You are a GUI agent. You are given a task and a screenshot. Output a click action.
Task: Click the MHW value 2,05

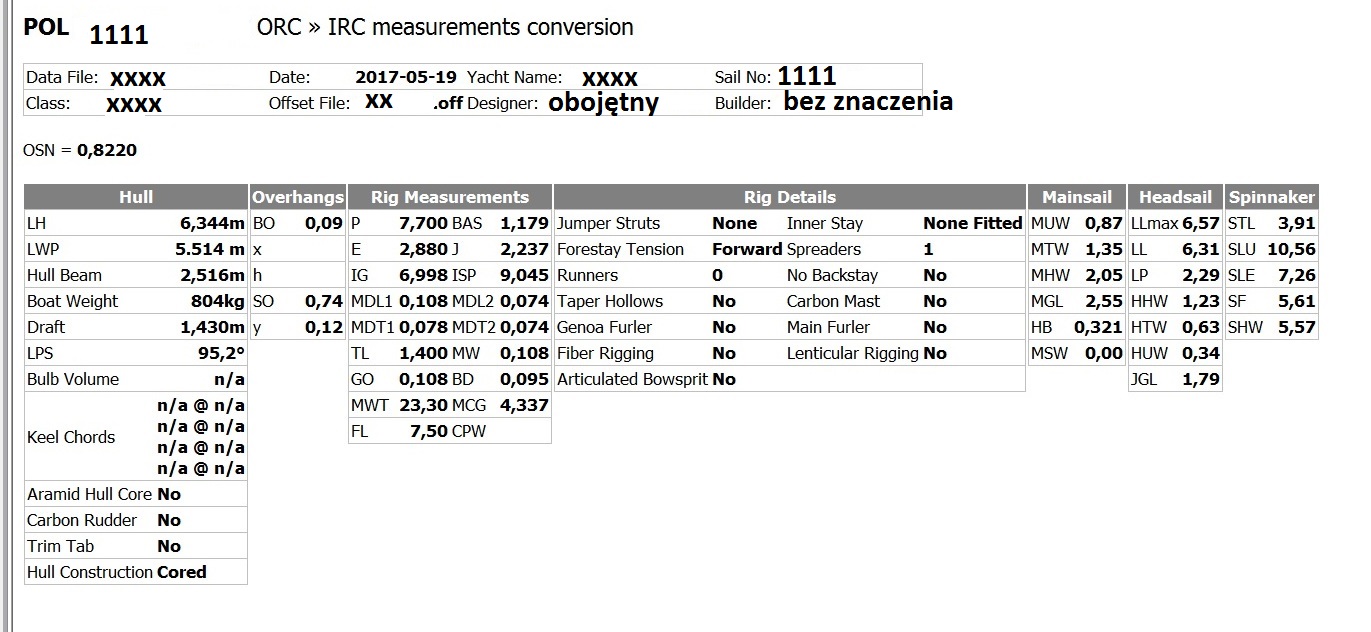(1104, 275)
